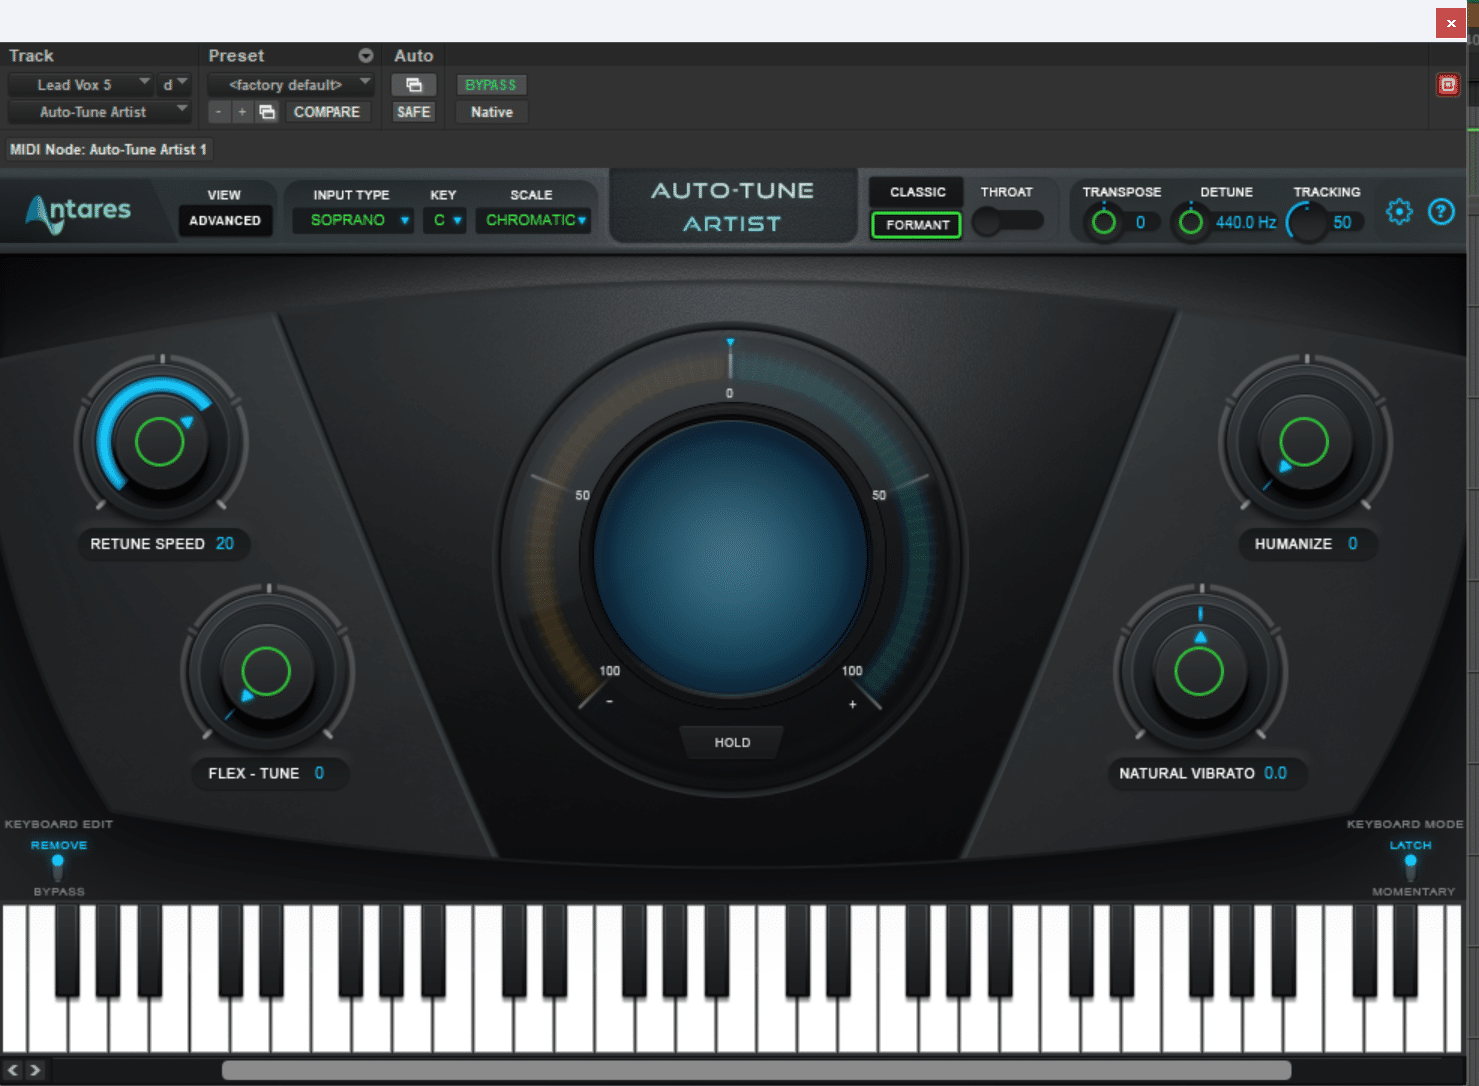Click keyboard scroll left arrow
Image resolution: width=1479 pixels, height=1086 pixels.
pos(13,1070)
